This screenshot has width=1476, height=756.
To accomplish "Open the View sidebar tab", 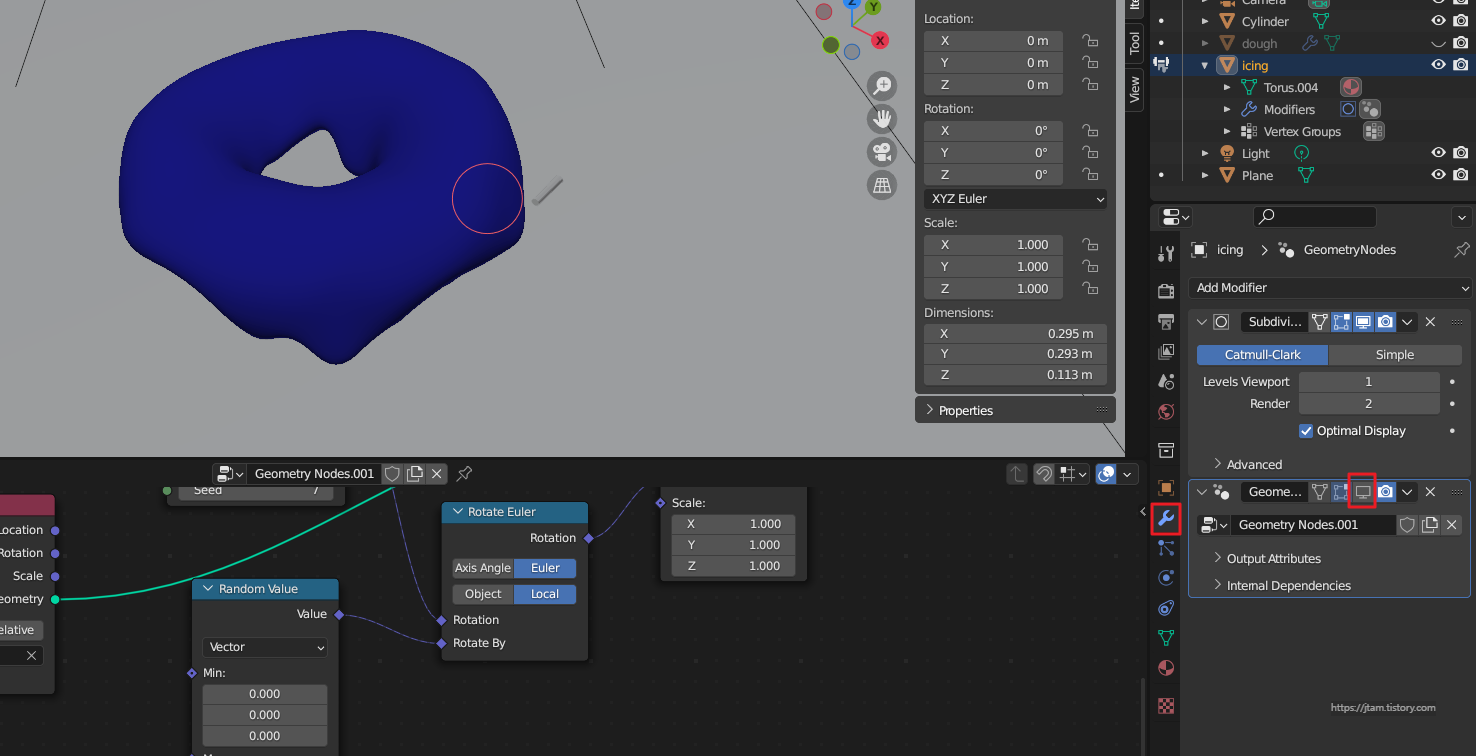I will coord(1135,88).
